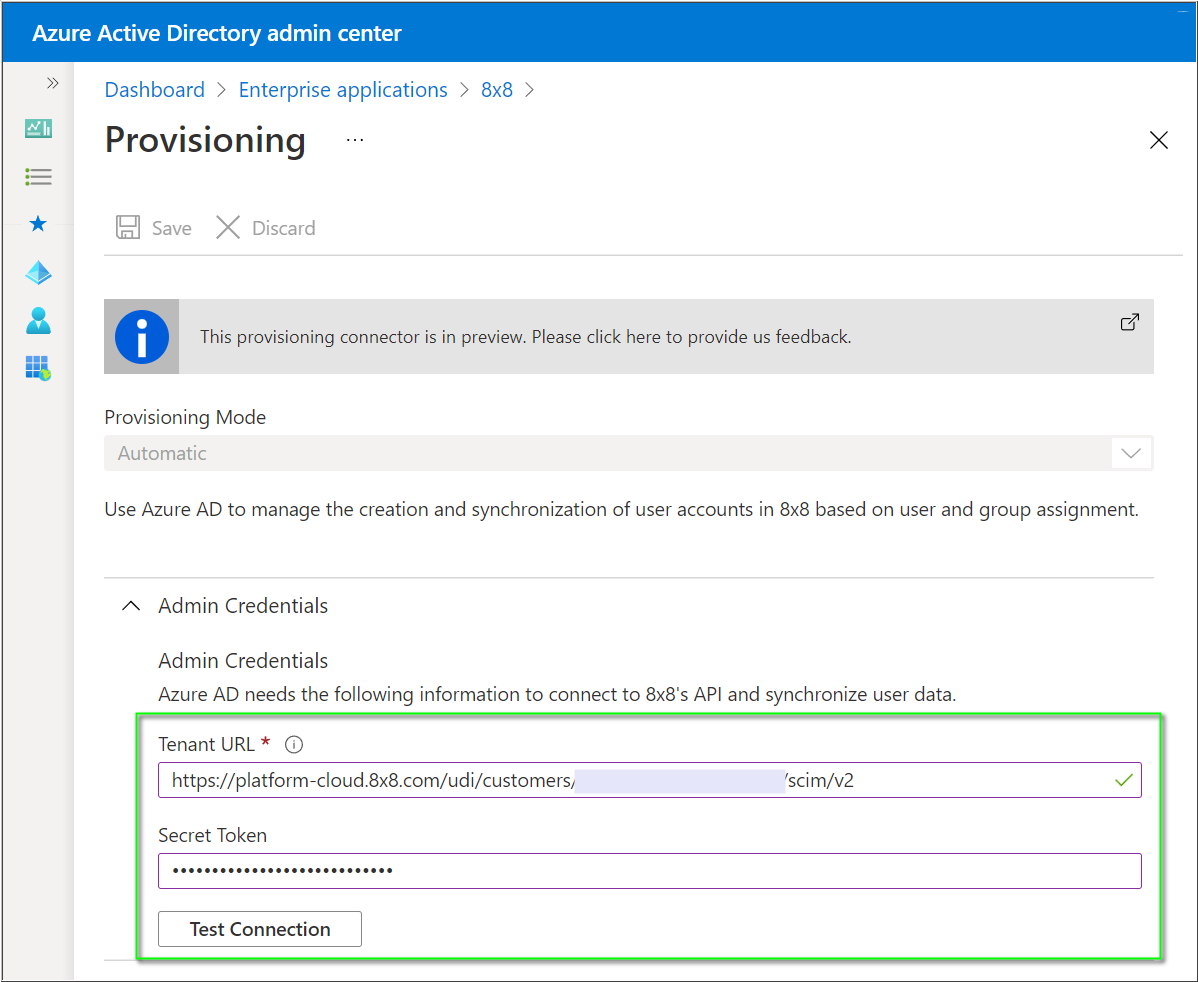Open Favorites star icon in sidebar

38,224
